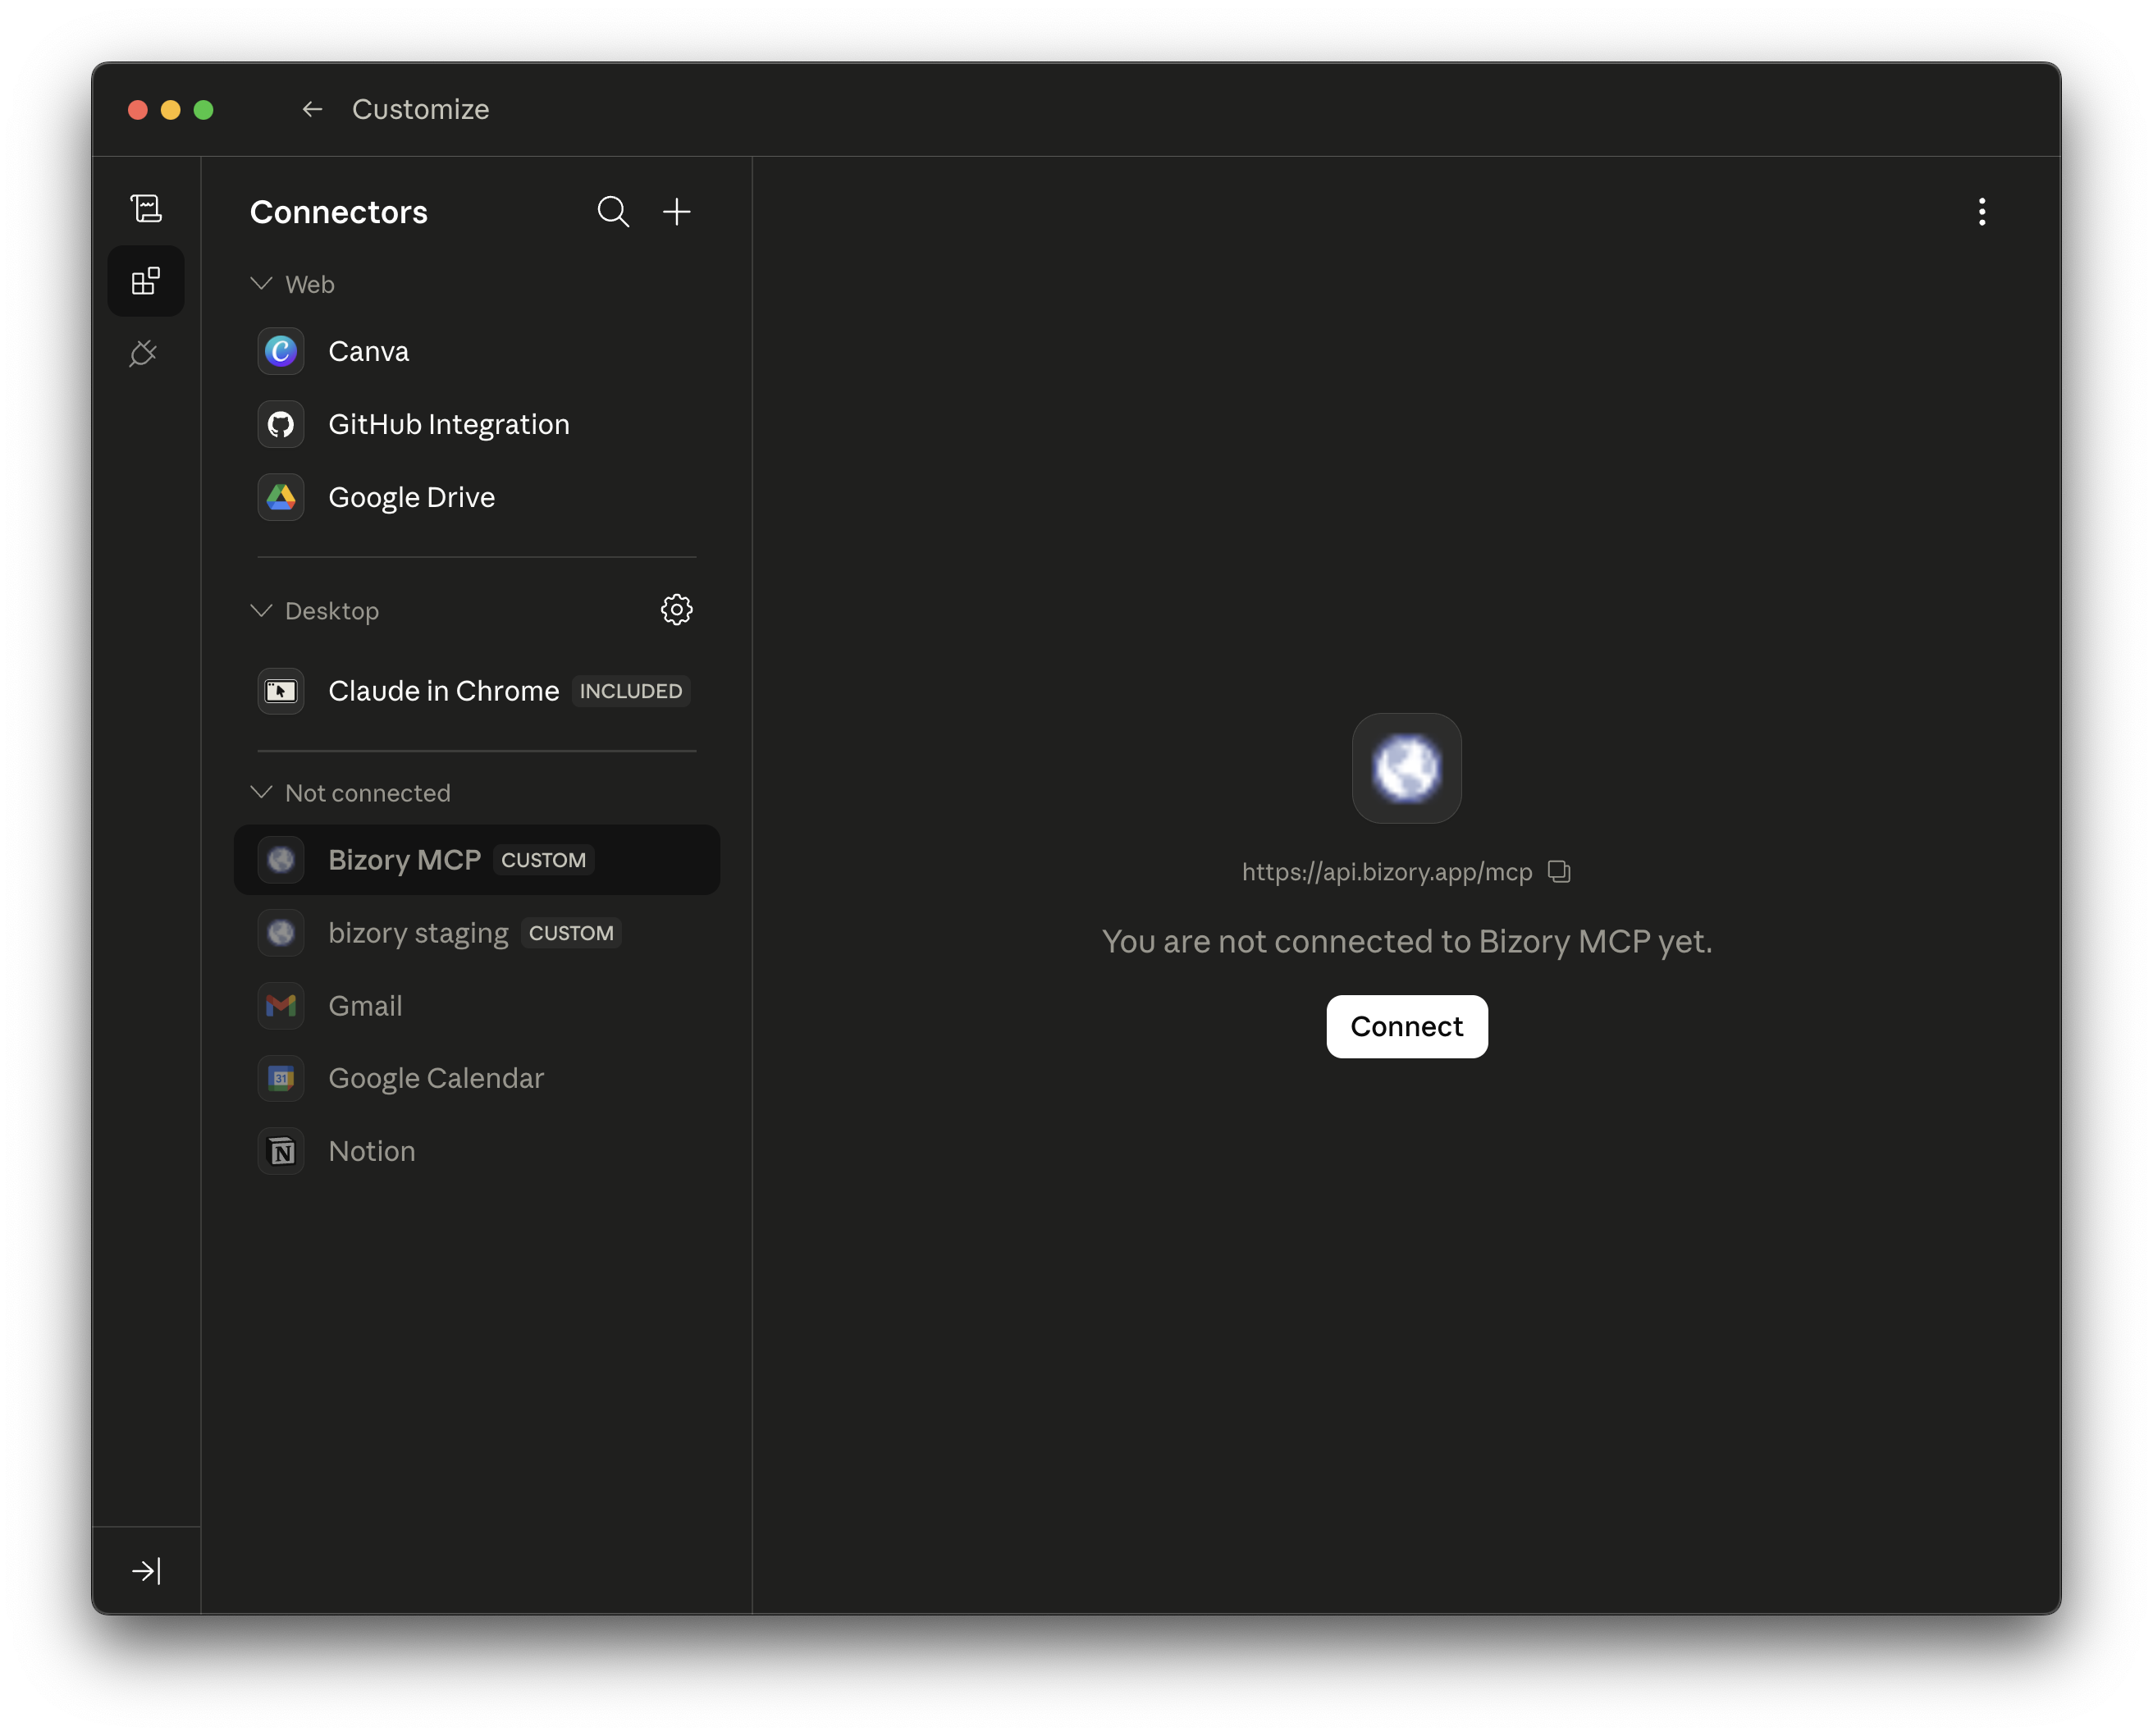Select the Connectors grid icon in sidebar
This screenshot has height=1736, width=2153.
[x=146, y=281]
